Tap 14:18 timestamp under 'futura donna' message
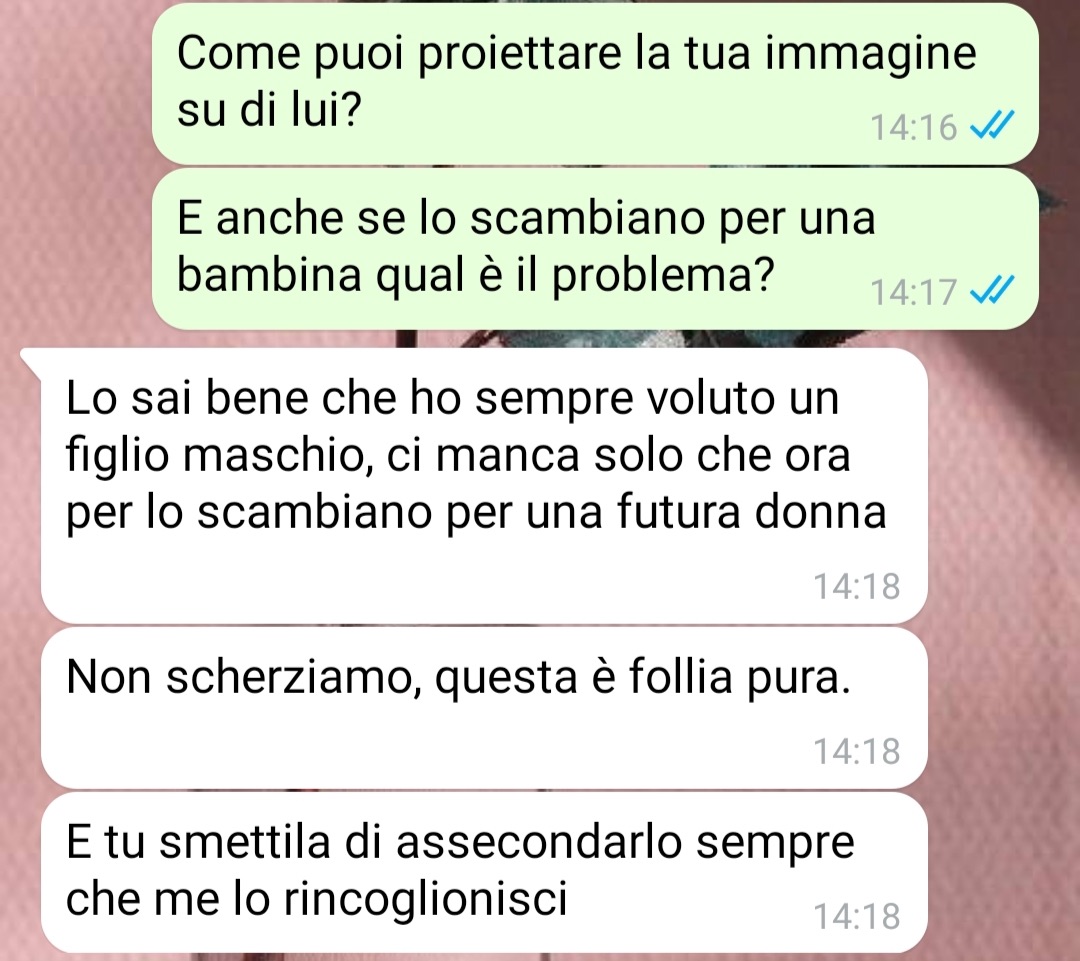 click(857, 586)
